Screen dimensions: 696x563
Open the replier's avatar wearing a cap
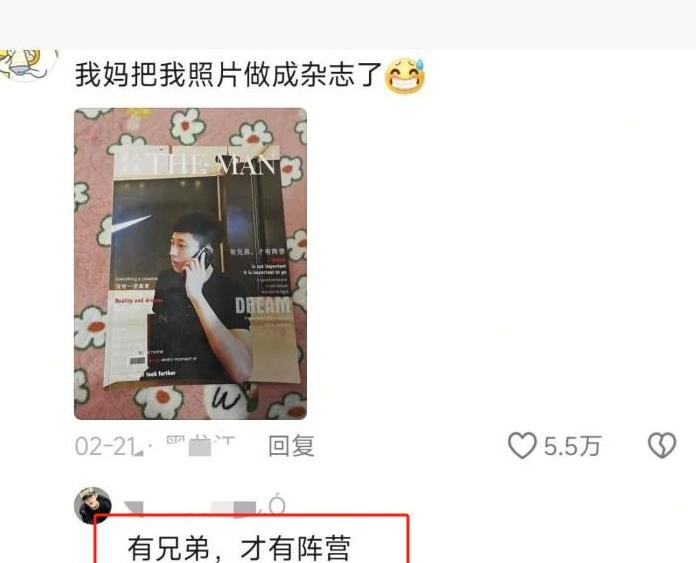(93, 506)
